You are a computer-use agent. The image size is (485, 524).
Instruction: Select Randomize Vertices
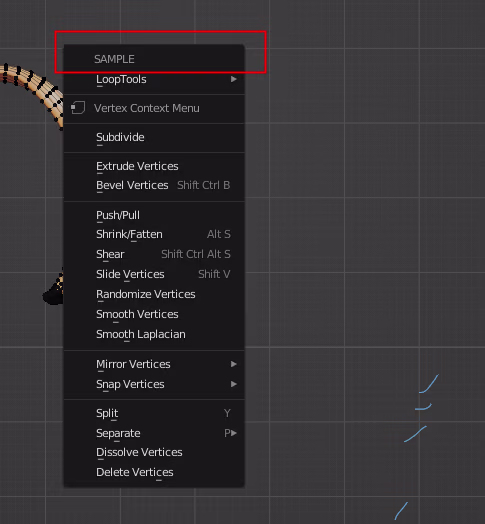tap(154, 294)
